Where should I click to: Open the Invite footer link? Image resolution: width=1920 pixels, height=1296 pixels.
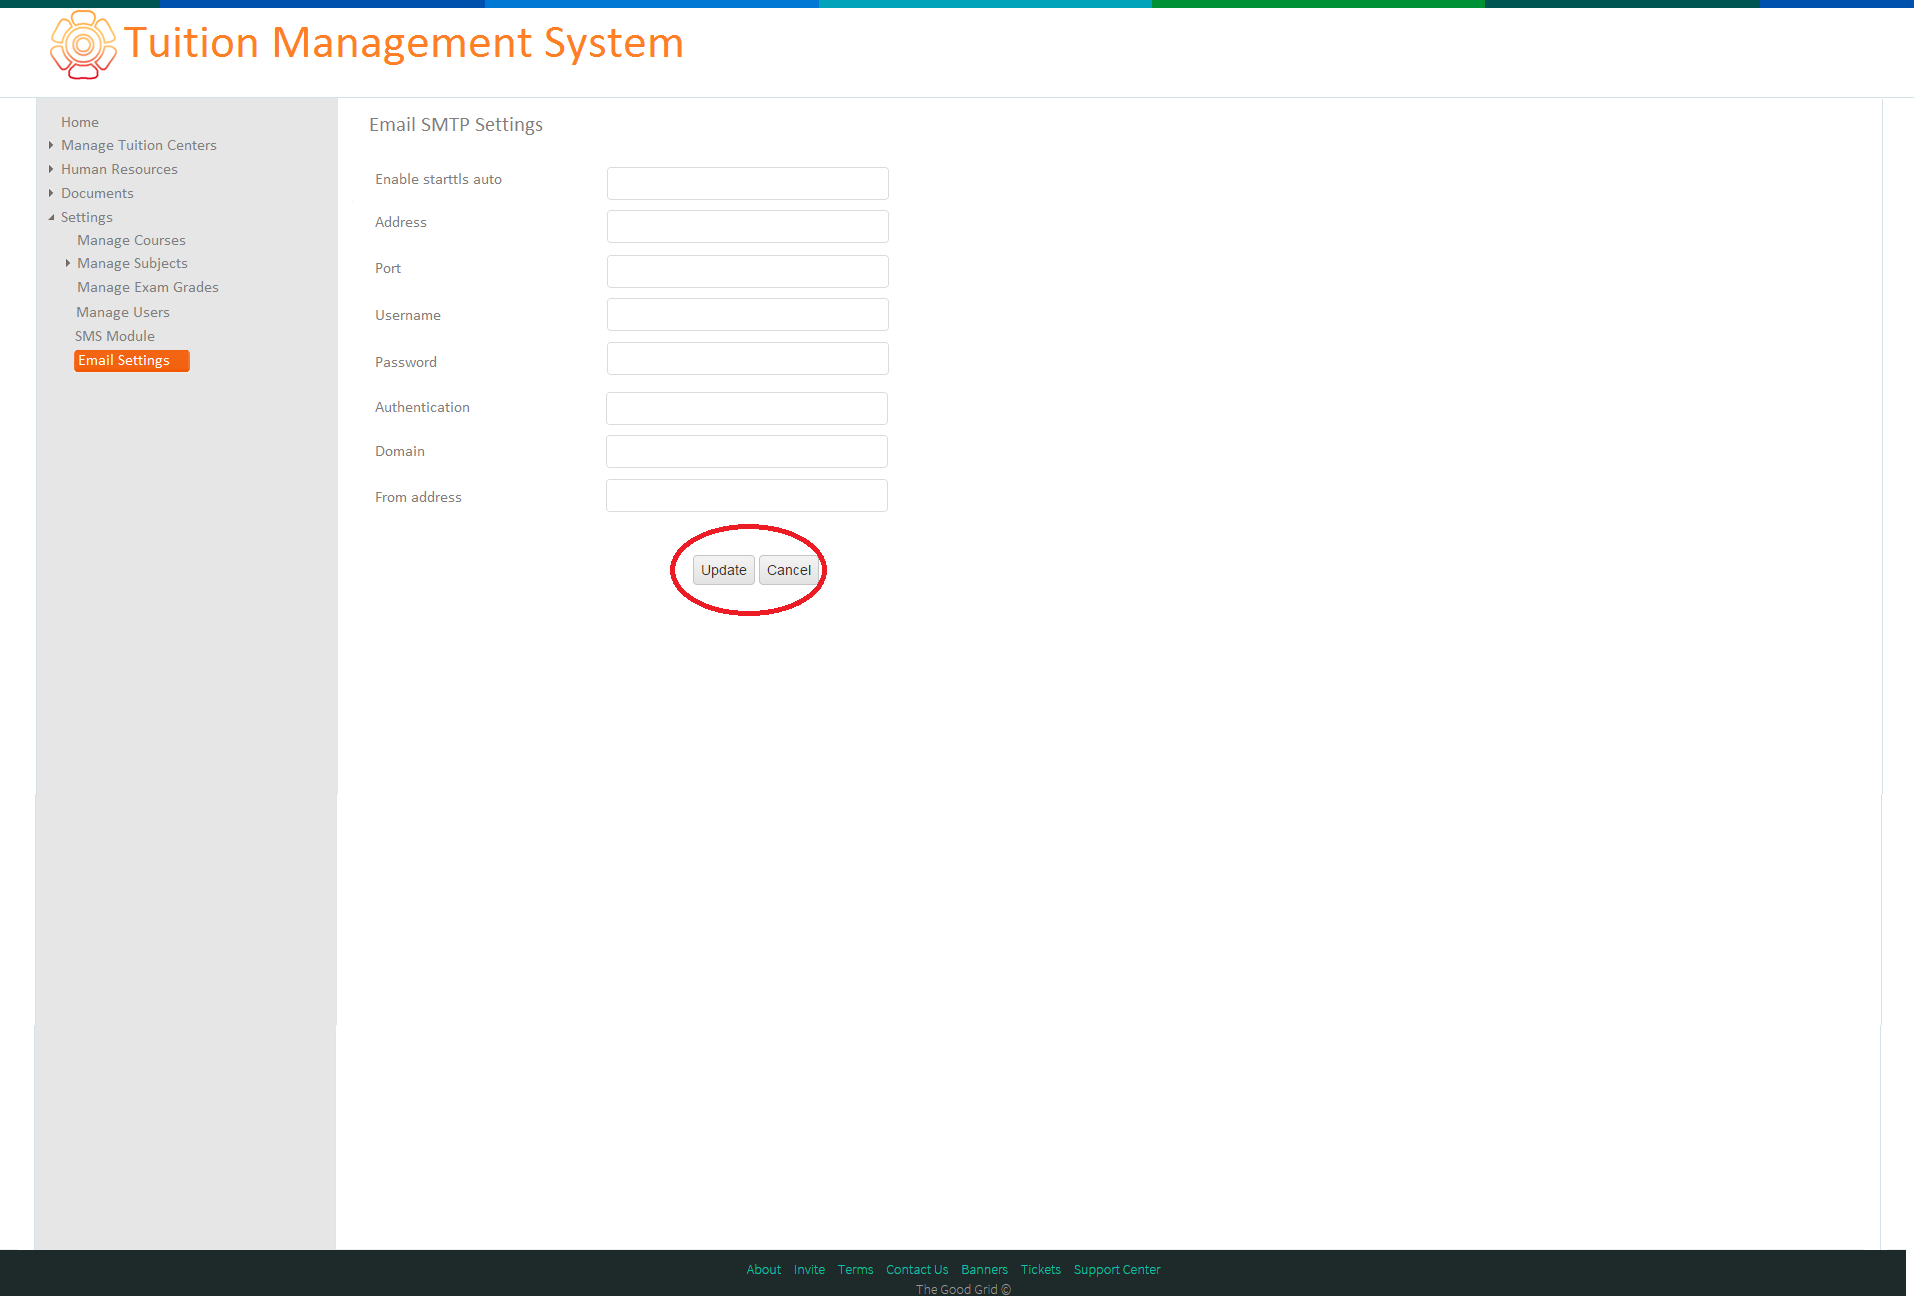[x=809, y=1270]
